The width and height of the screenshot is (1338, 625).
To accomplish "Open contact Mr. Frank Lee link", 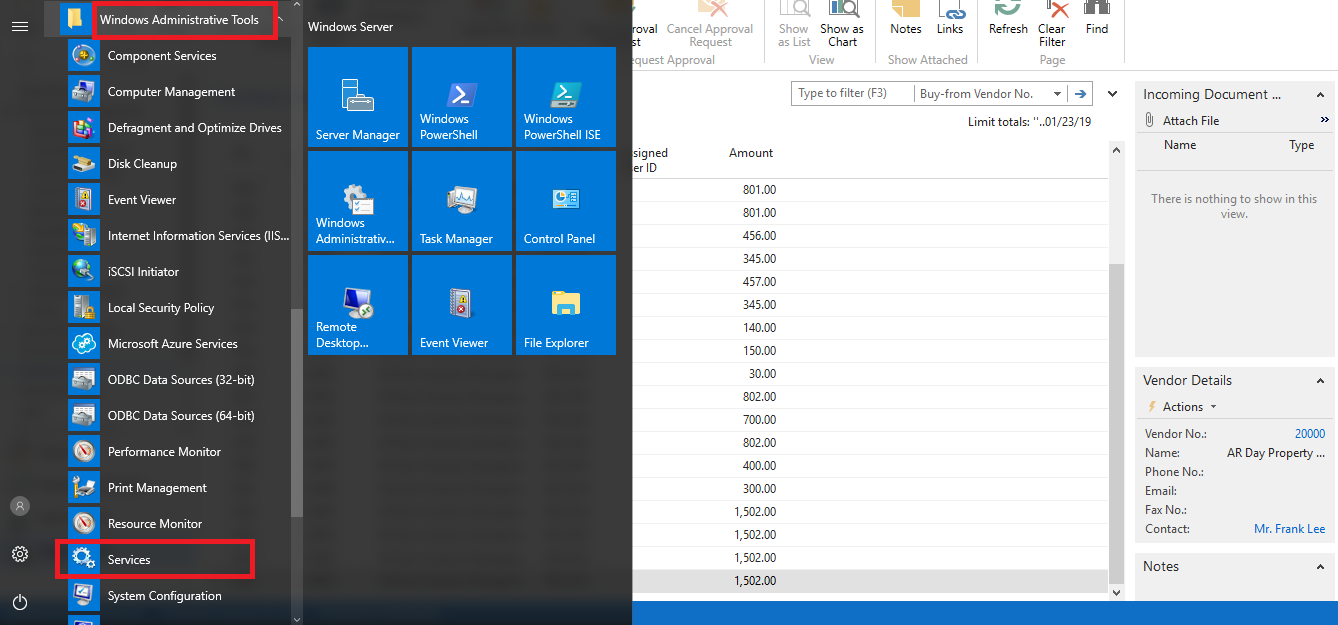I will tap(1290, 529).
